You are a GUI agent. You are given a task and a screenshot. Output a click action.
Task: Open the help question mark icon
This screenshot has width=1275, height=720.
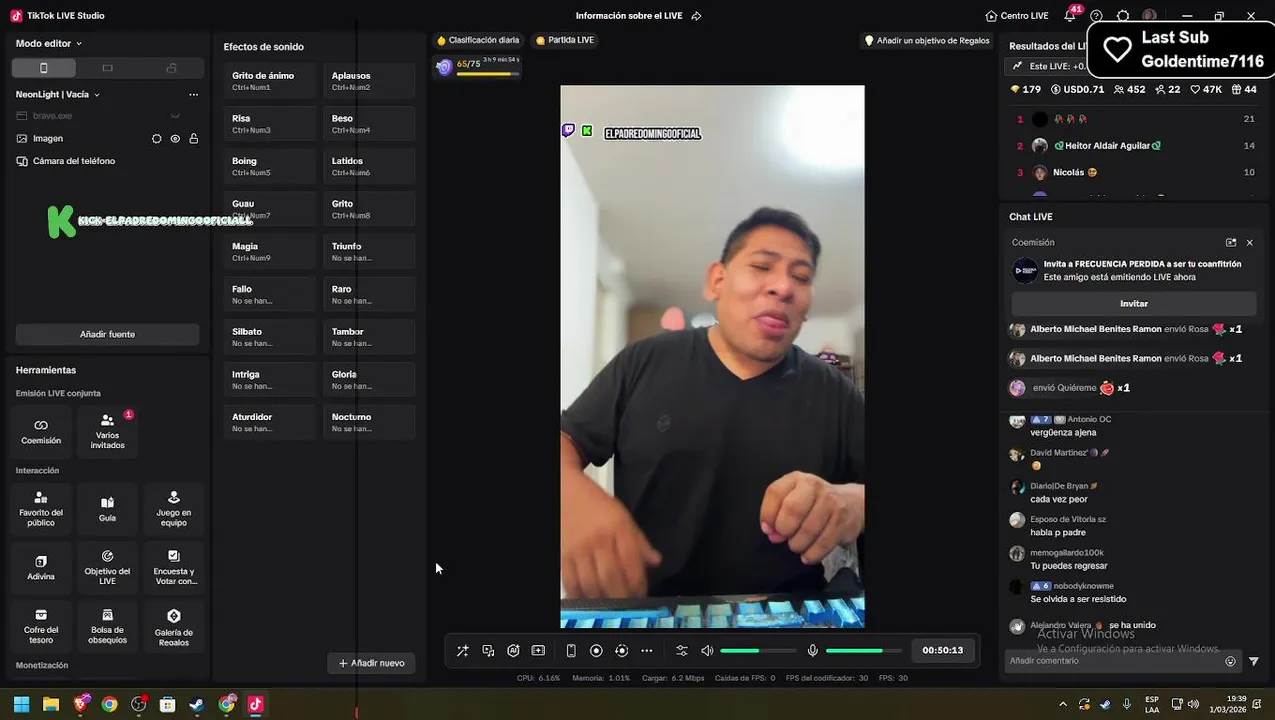[x=1097, y=16]
